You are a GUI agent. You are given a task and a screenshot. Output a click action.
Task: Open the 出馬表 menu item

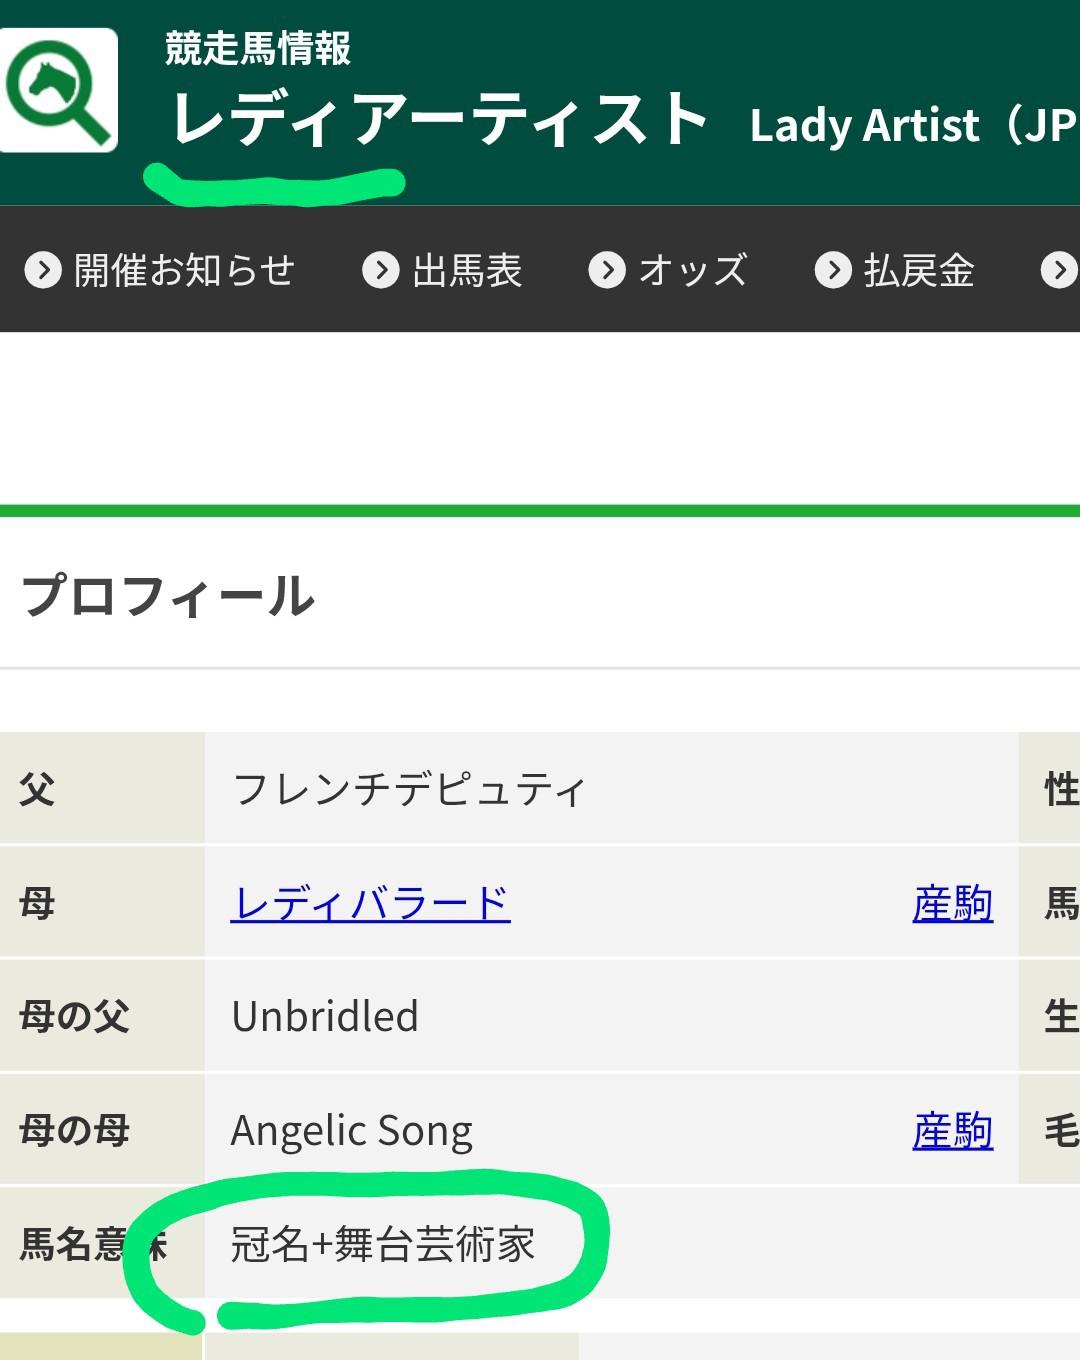coord(467,270)
